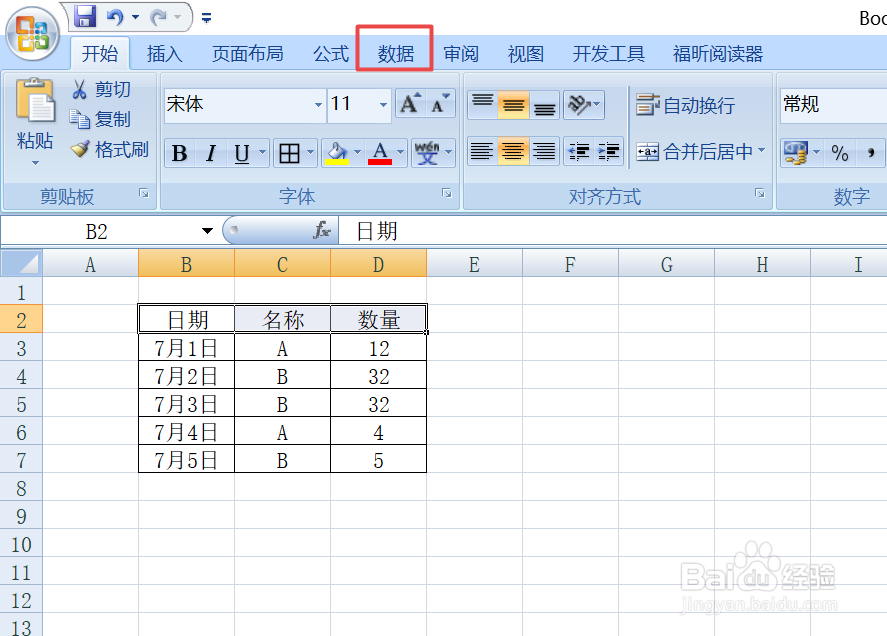Click the 粘贴 (Paste) button

coord(34,125)
